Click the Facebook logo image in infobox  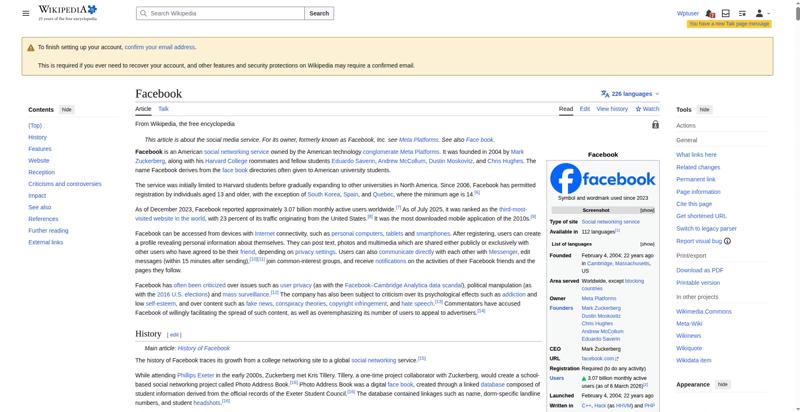click(x=603, y=178)
